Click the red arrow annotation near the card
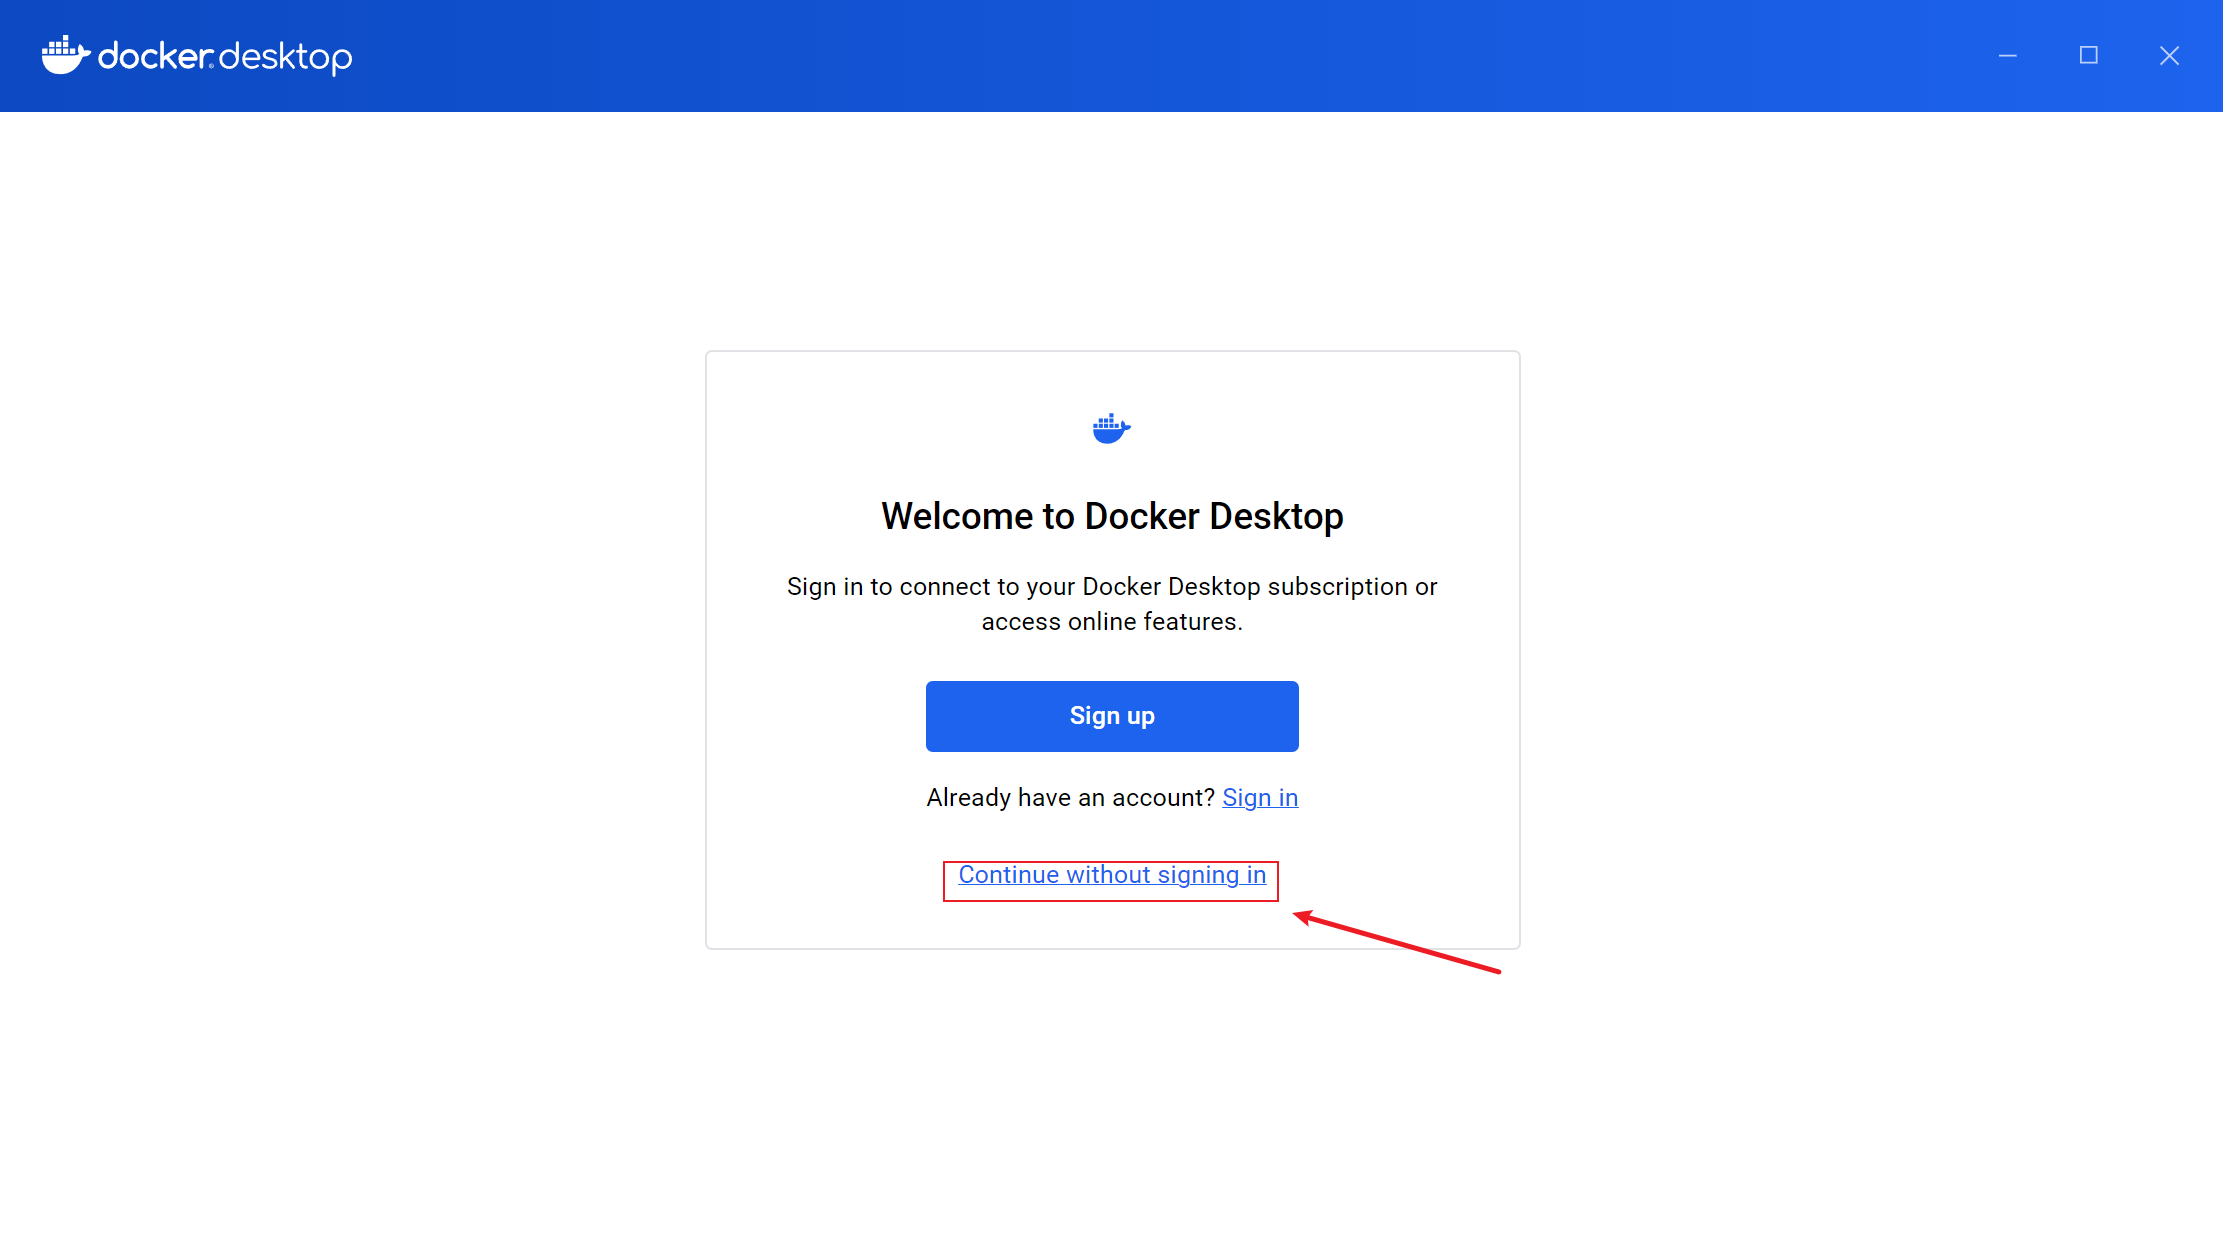This screenshot has width=2223, height=1260. click(1396, 942)
